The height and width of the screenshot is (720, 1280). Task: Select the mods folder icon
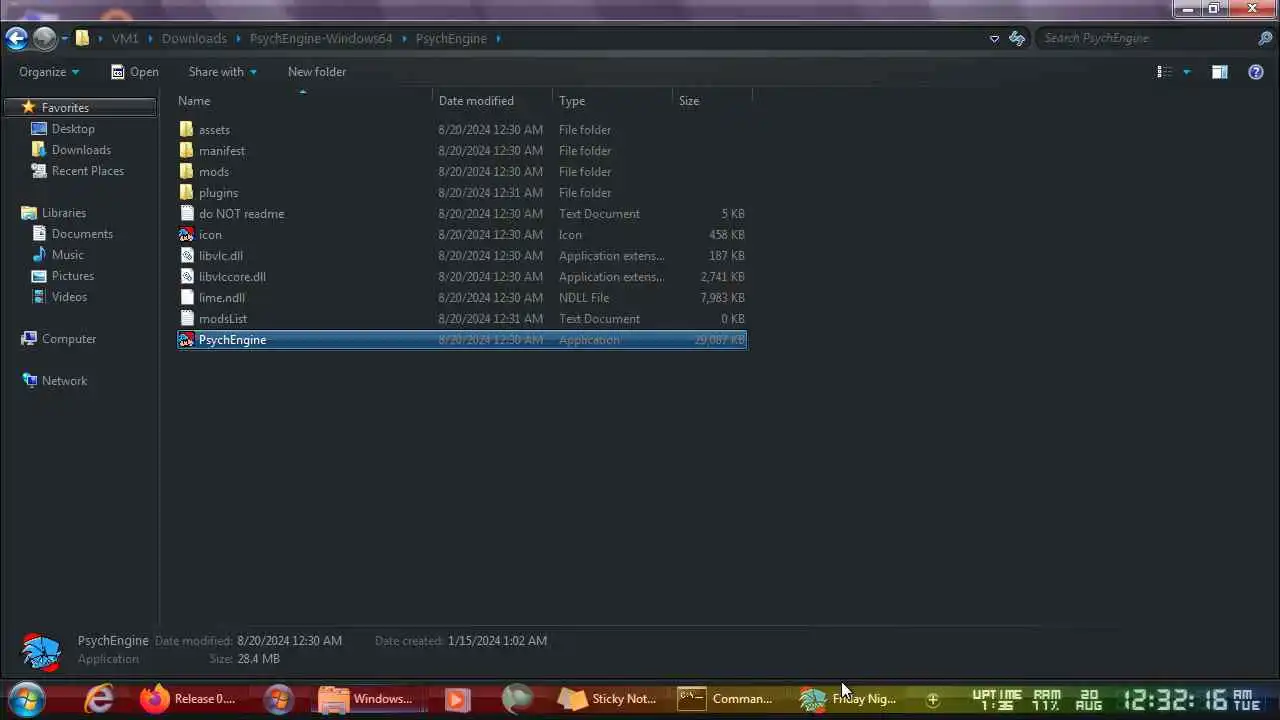pyautogui.click(x=186, y=172)
